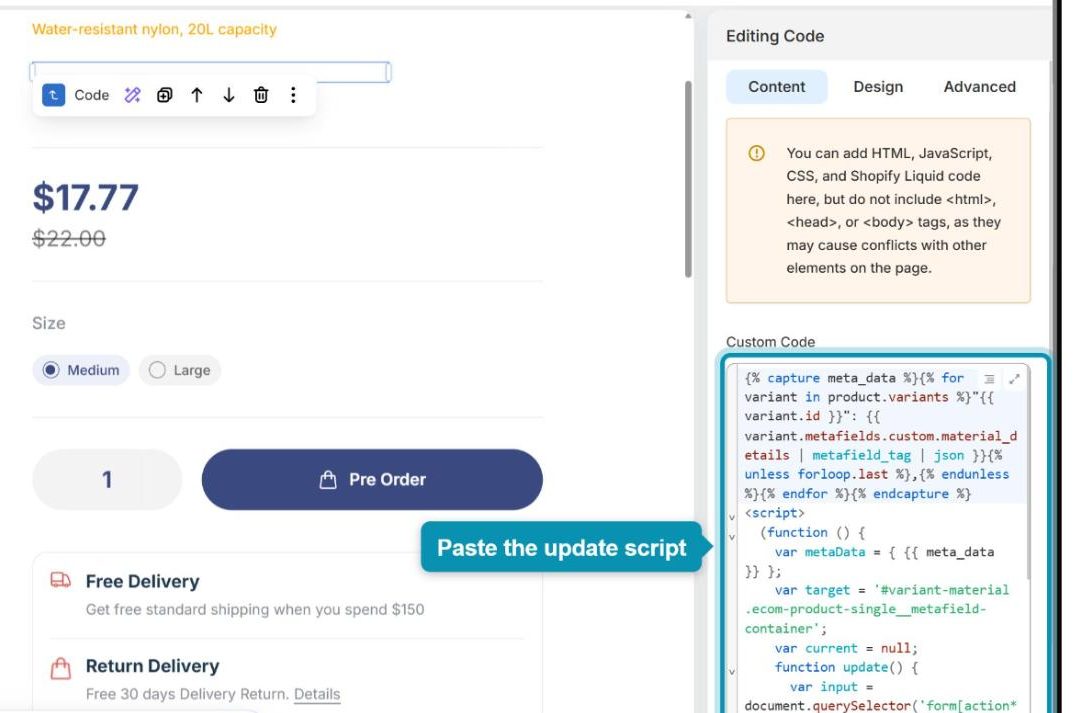Screen dimensions: 1082x713
Task: Select the Medium size option
Action: click(81, 370)
